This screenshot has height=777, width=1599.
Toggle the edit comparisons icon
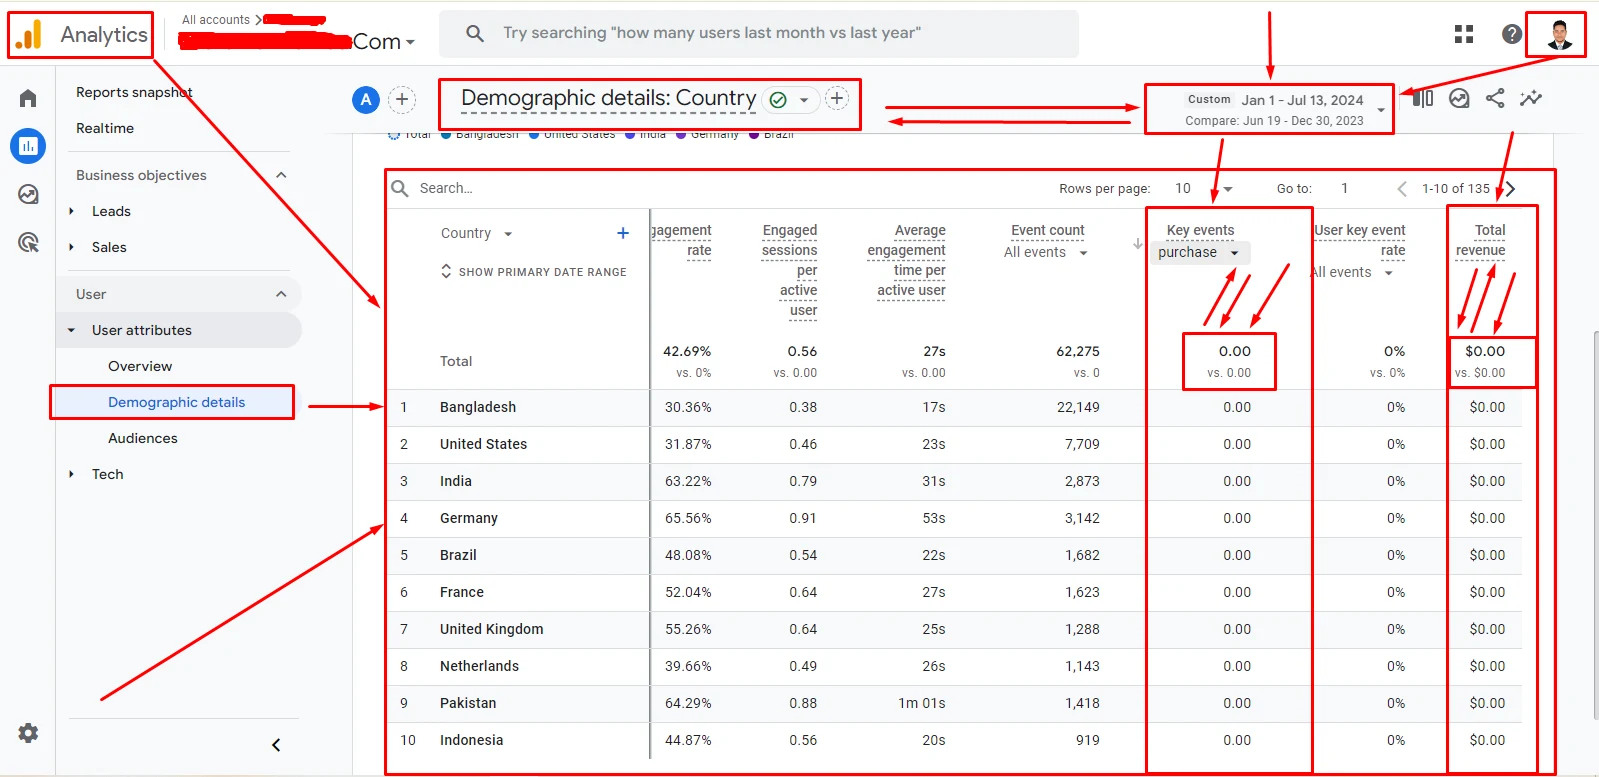[x=1423, y=98]
